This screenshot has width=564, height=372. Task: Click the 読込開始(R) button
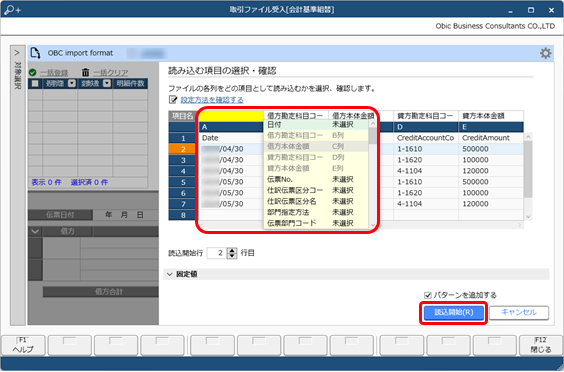pyautogui.click(x=454, y=313)
